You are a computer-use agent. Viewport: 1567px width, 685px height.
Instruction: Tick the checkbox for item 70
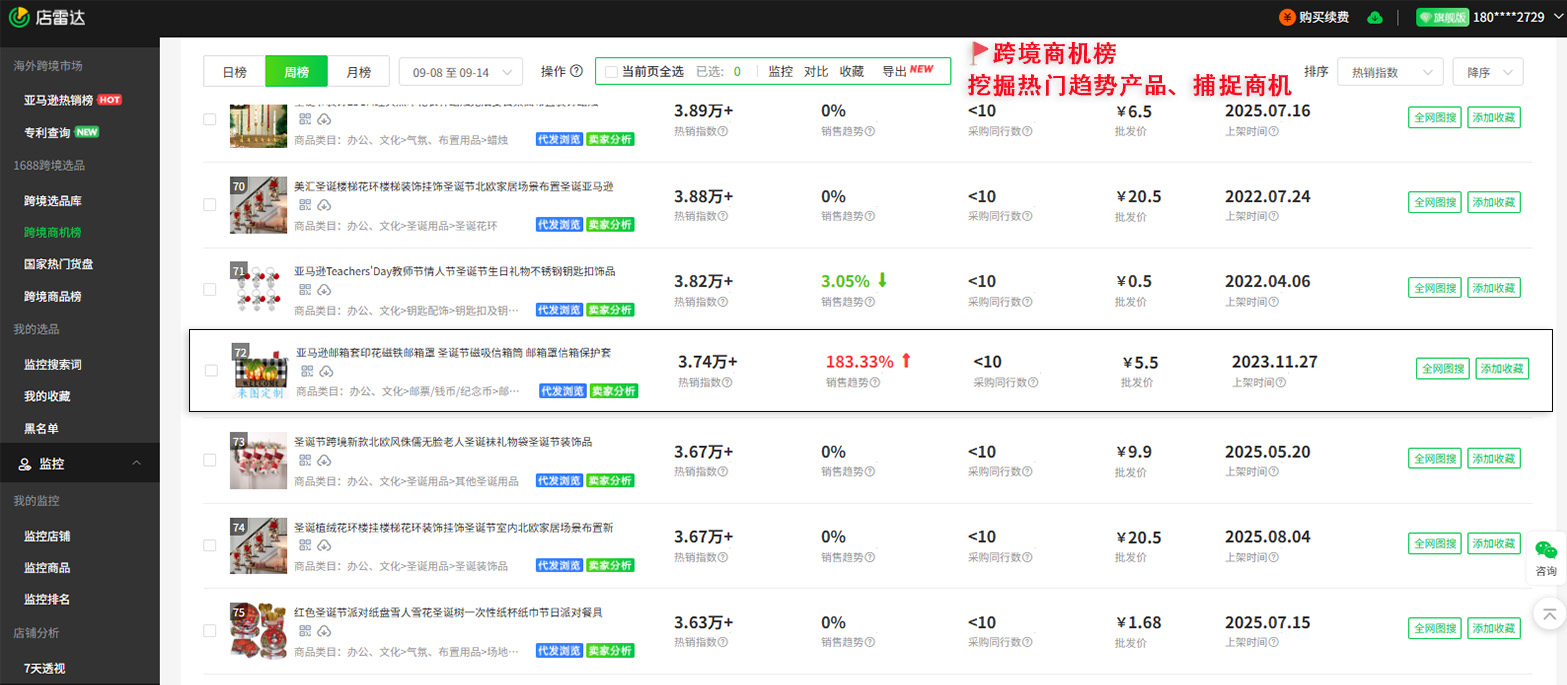click(209, 204)
